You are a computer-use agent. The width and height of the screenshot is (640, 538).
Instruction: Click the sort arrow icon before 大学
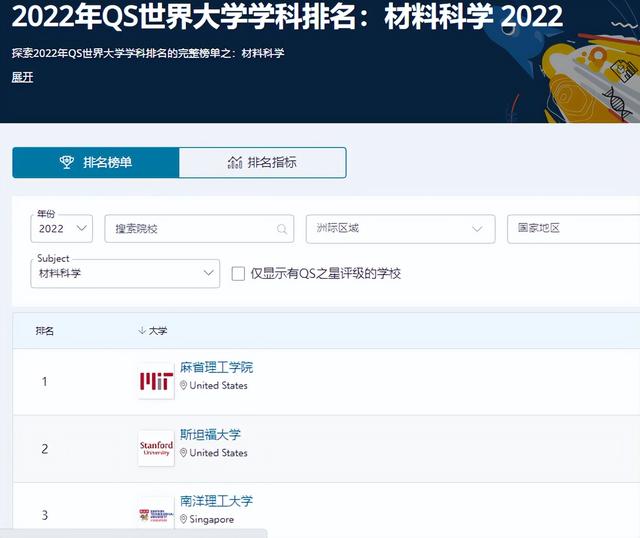coord(142,330)
